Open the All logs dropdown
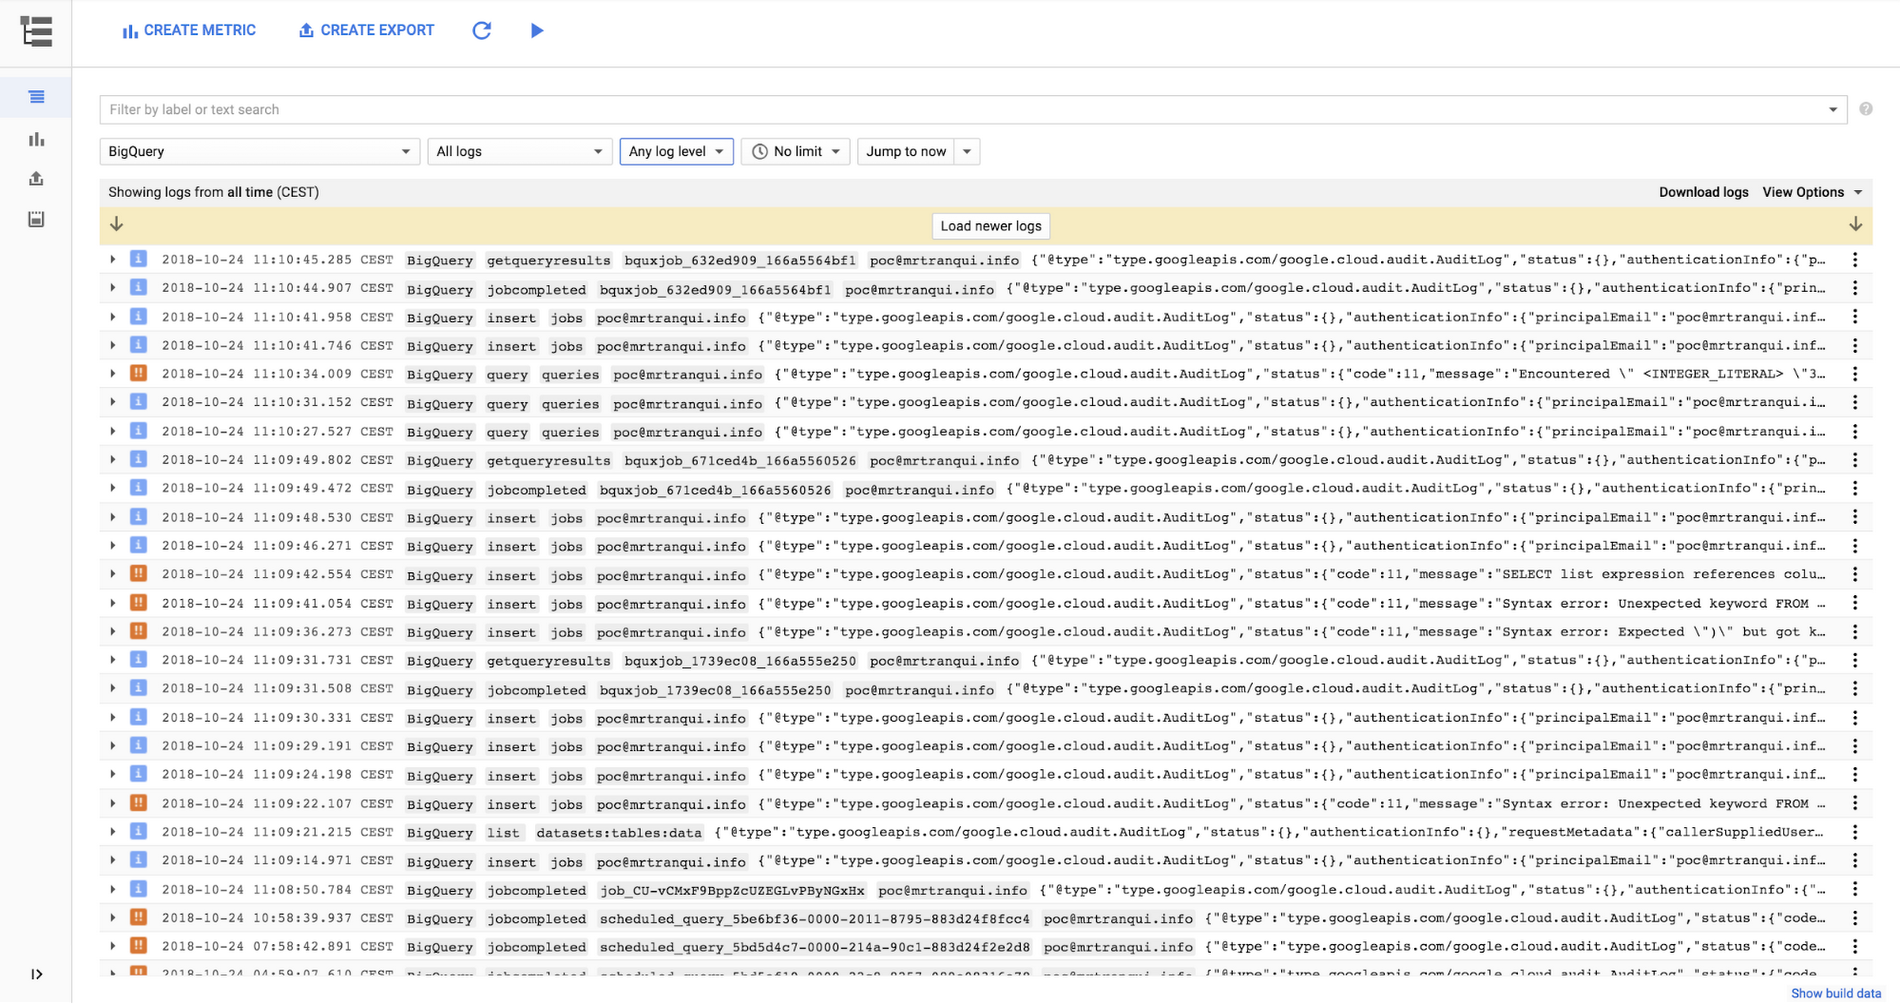The height and width of the screenshot is (1004, 1900). coord(519,151)
